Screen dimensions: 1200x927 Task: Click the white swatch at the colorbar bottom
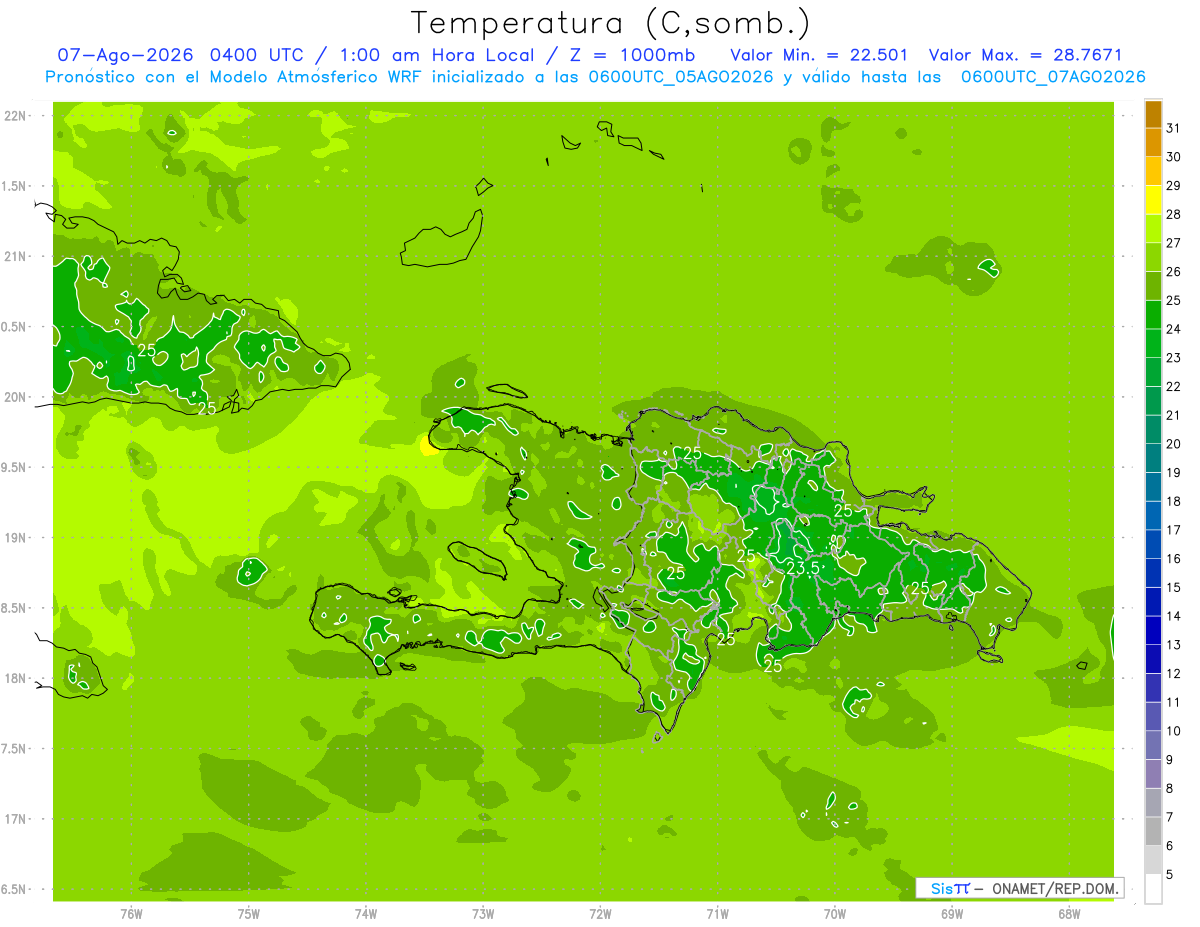tap(1153, 889)
